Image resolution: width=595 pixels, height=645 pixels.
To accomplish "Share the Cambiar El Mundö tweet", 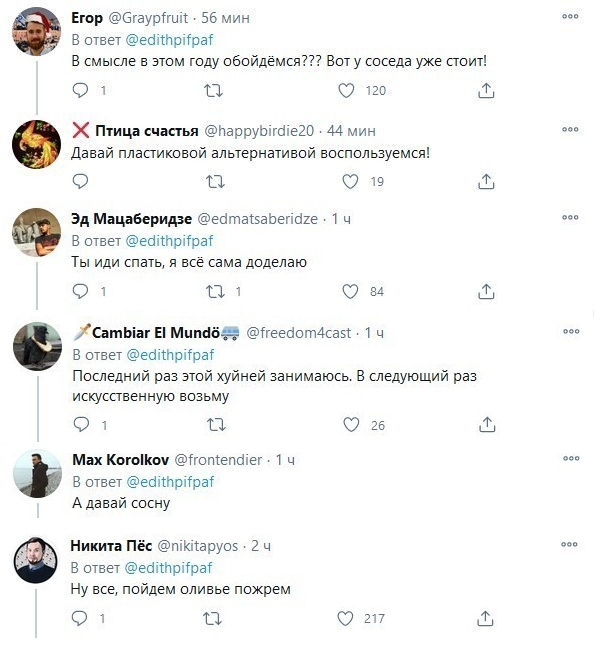I will (487, 425).
